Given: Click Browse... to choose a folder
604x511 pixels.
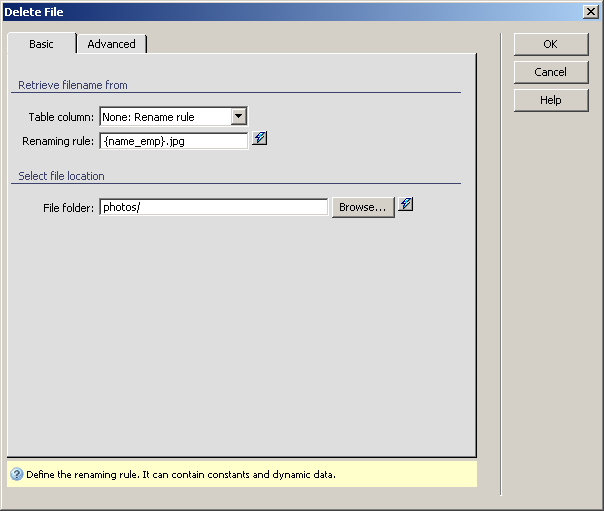Looking at the screenshot, I should coord(362,207).
